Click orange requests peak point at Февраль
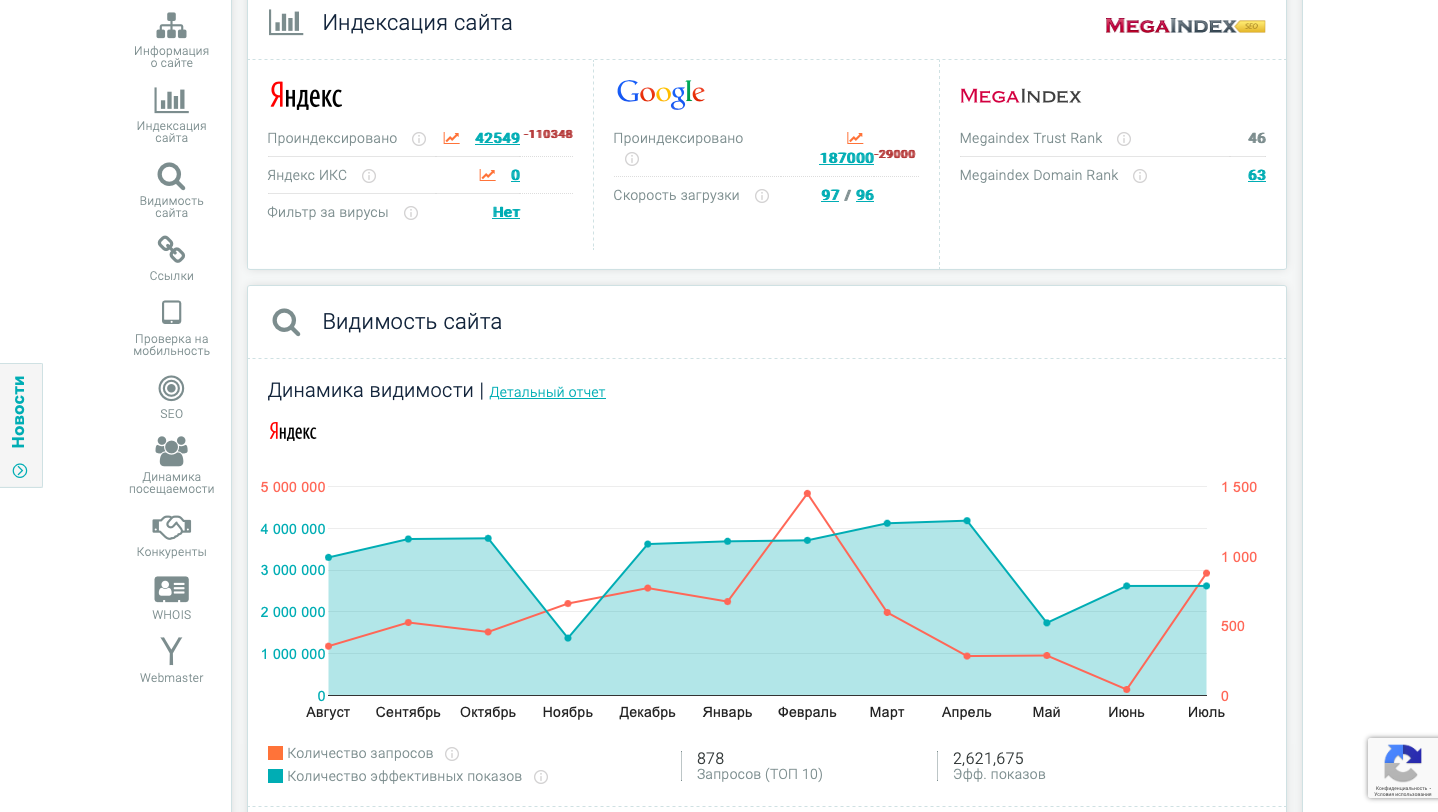 [807, 494]
